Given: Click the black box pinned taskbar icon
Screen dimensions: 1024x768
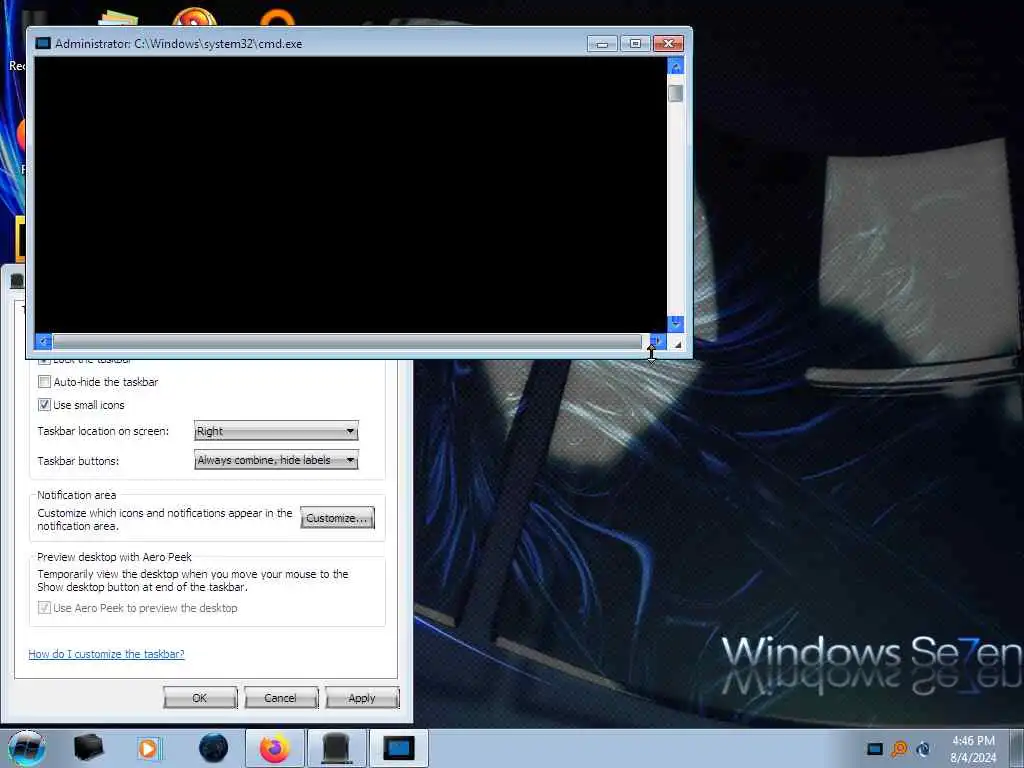Looking at the screenshot, I should (88, 748).
